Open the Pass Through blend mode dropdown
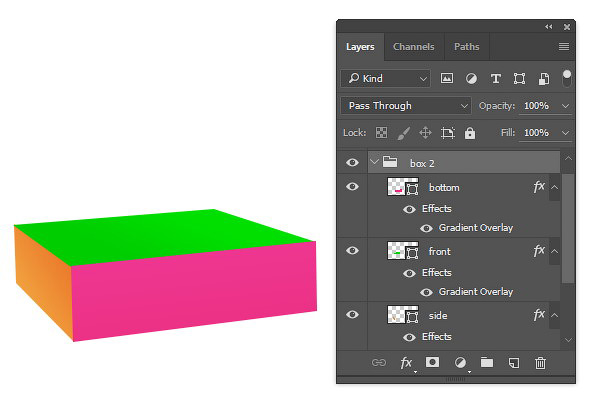The height and width of the screenshot is (406, 592). pos(406,106)
